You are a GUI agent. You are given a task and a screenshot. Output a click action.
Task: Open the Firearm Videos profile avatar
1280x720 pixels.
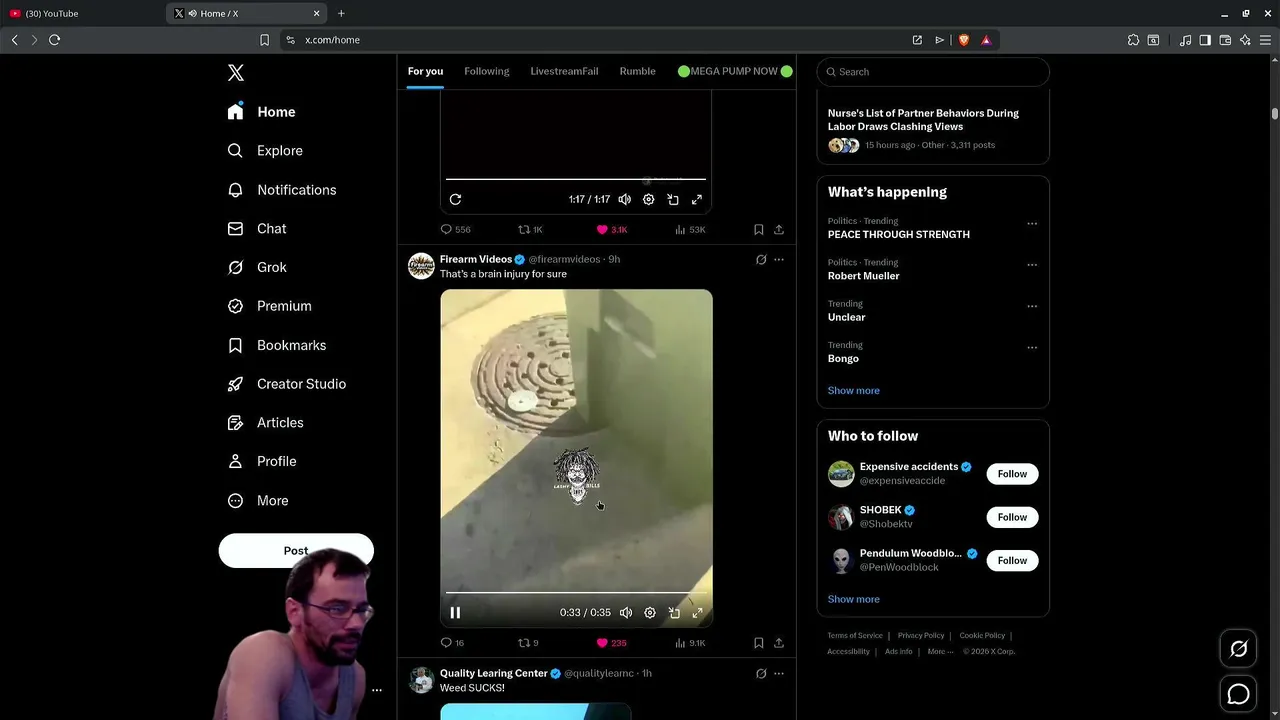point(421,266)
